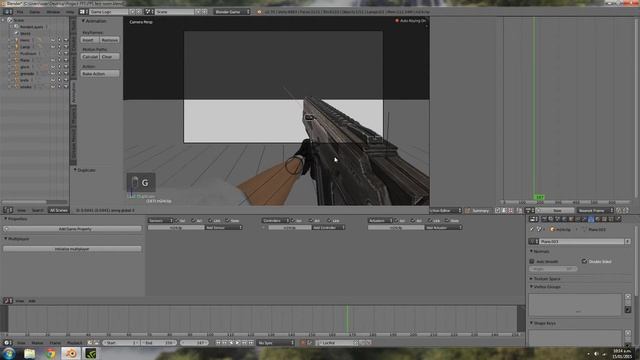The width and height of the screenshot is (640, 360).
Task: Open the Sensors dropdown
Action: [x=160, y=221]
